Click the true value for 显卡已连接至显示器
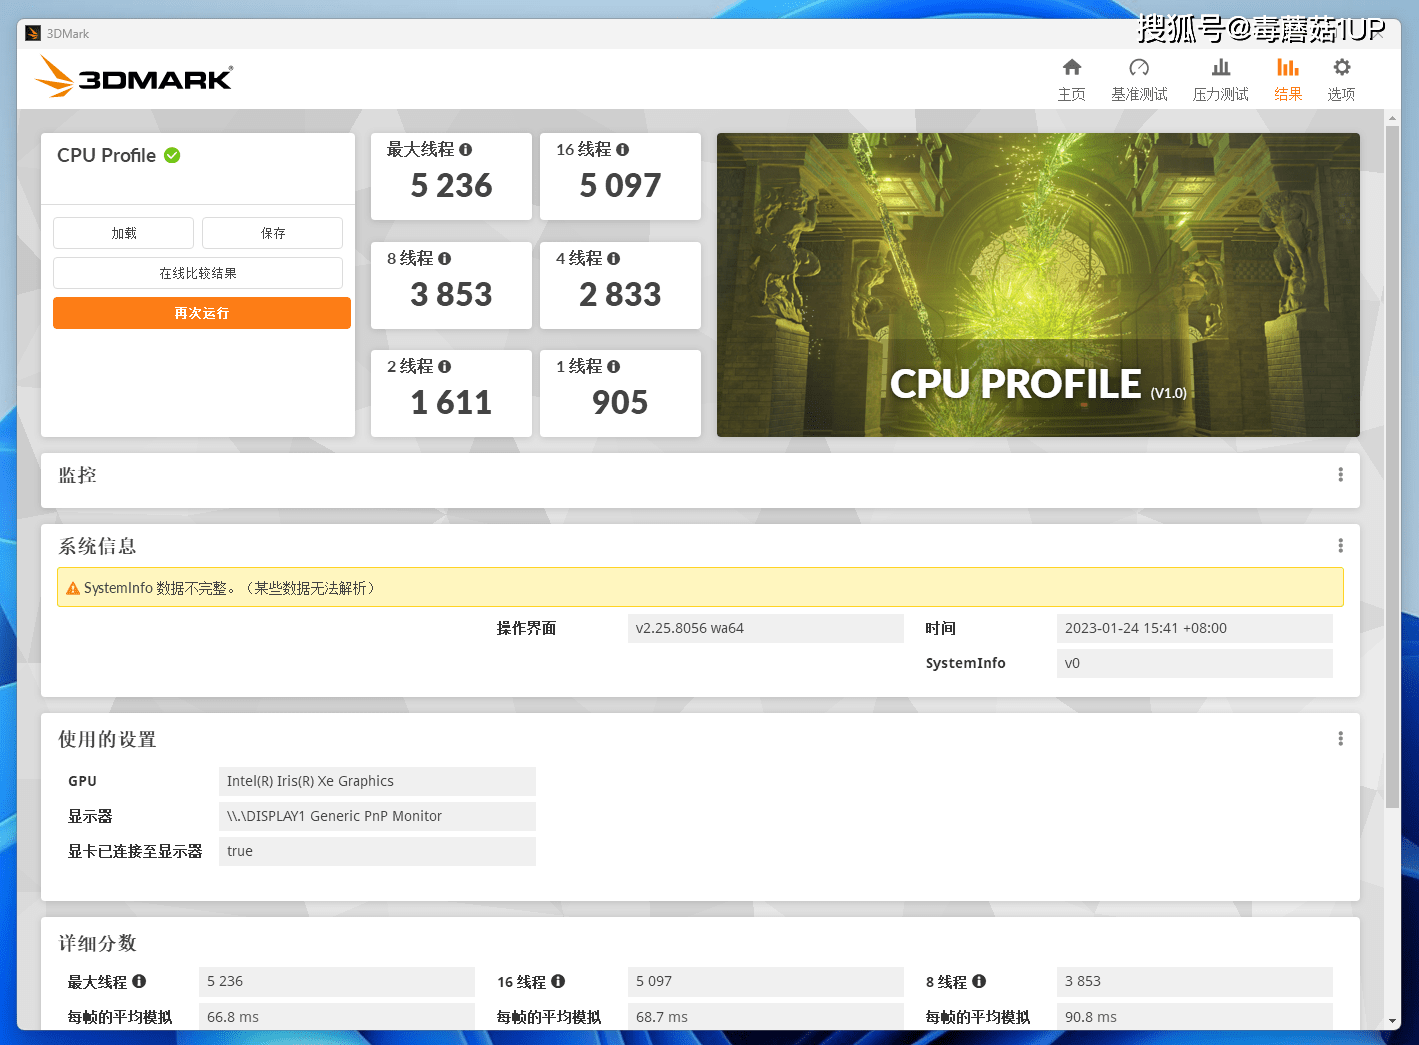Viewport: 1419px width, 1045px height. [377, 851]
